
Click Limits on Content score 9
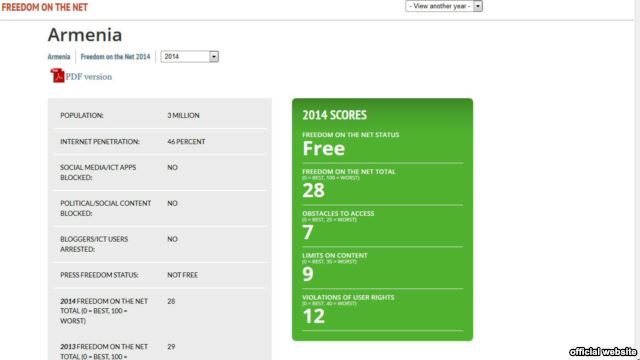tap(308, 274)
